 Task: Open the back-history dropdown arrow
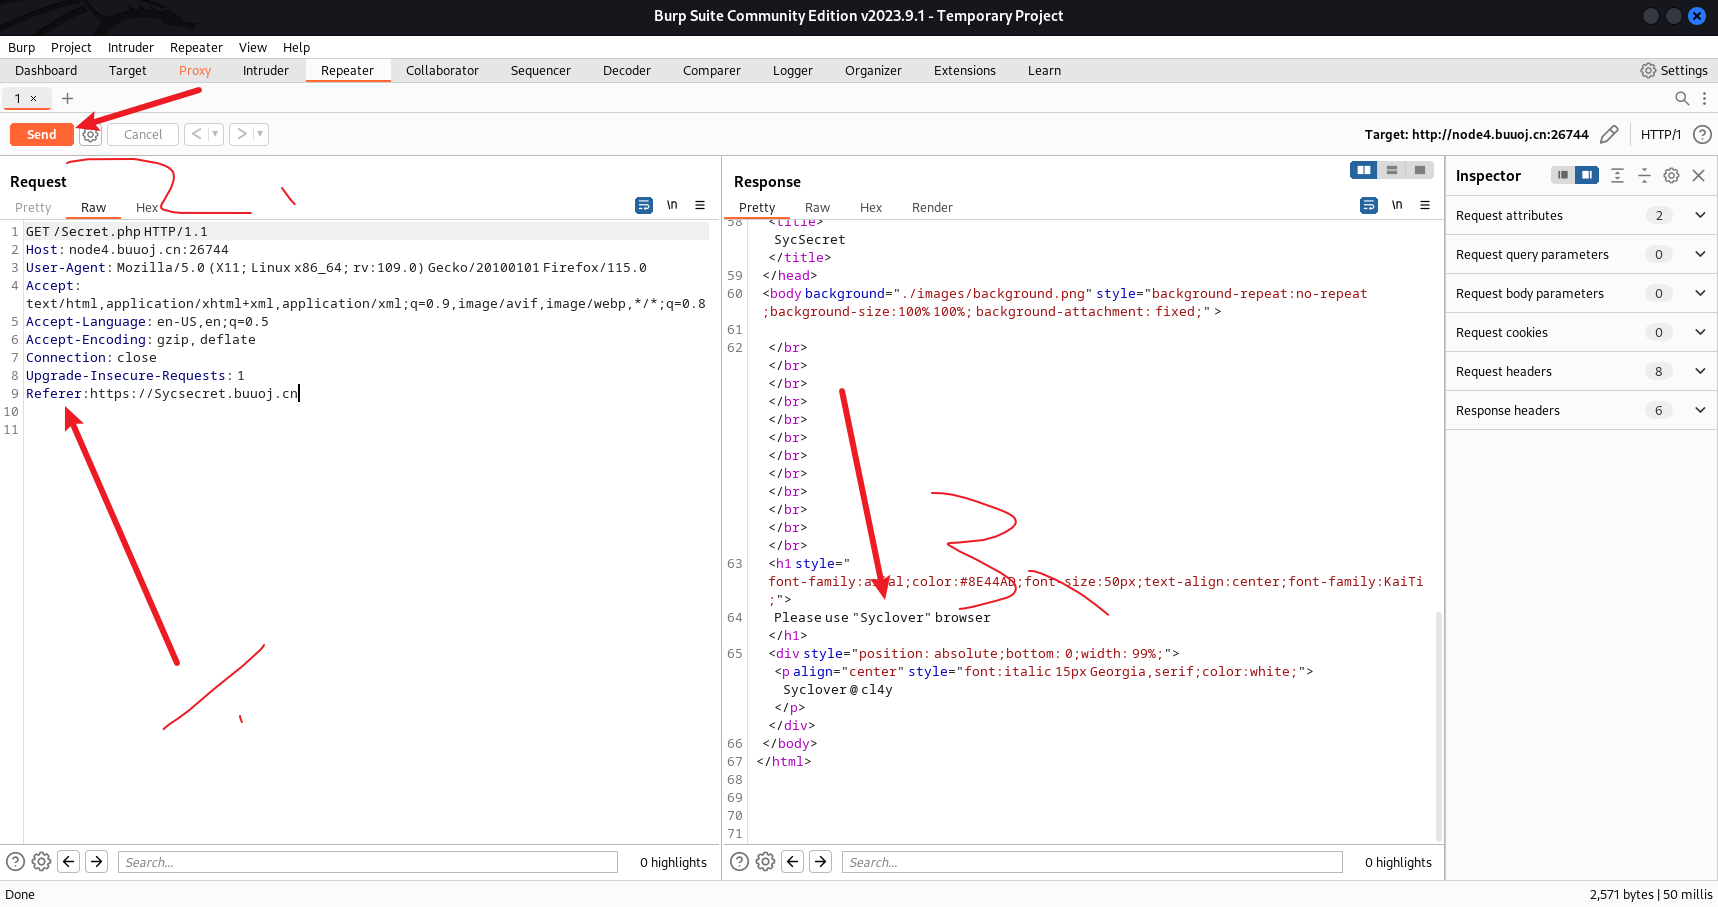(215, 134)
